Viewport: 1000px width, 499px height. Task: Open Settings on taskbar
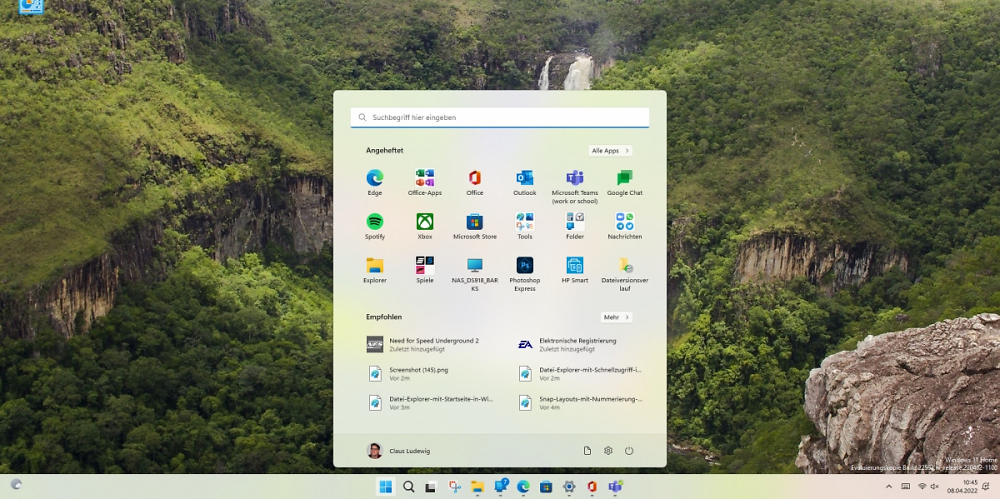point(569,487)
